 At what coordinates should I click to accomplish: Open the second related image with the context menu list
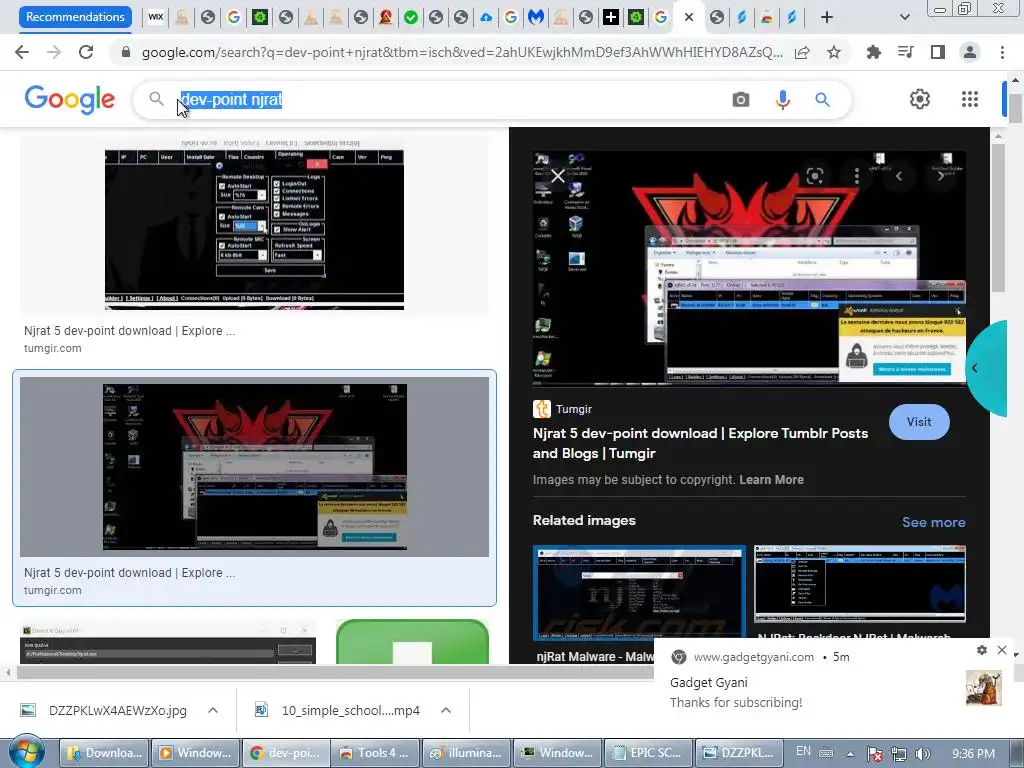click(x=859, y=584)
